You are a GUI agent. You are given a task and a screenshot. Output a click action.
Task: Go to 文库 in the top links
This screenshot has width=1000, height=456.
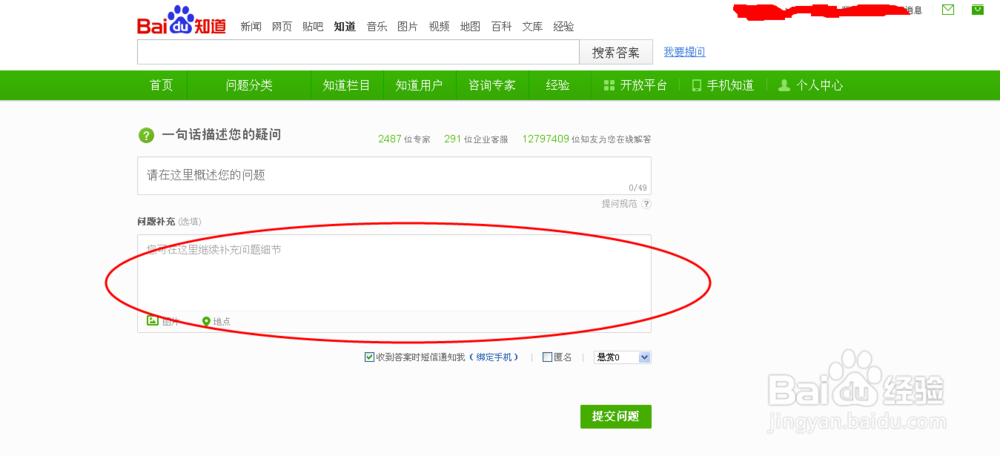point(533,27)
